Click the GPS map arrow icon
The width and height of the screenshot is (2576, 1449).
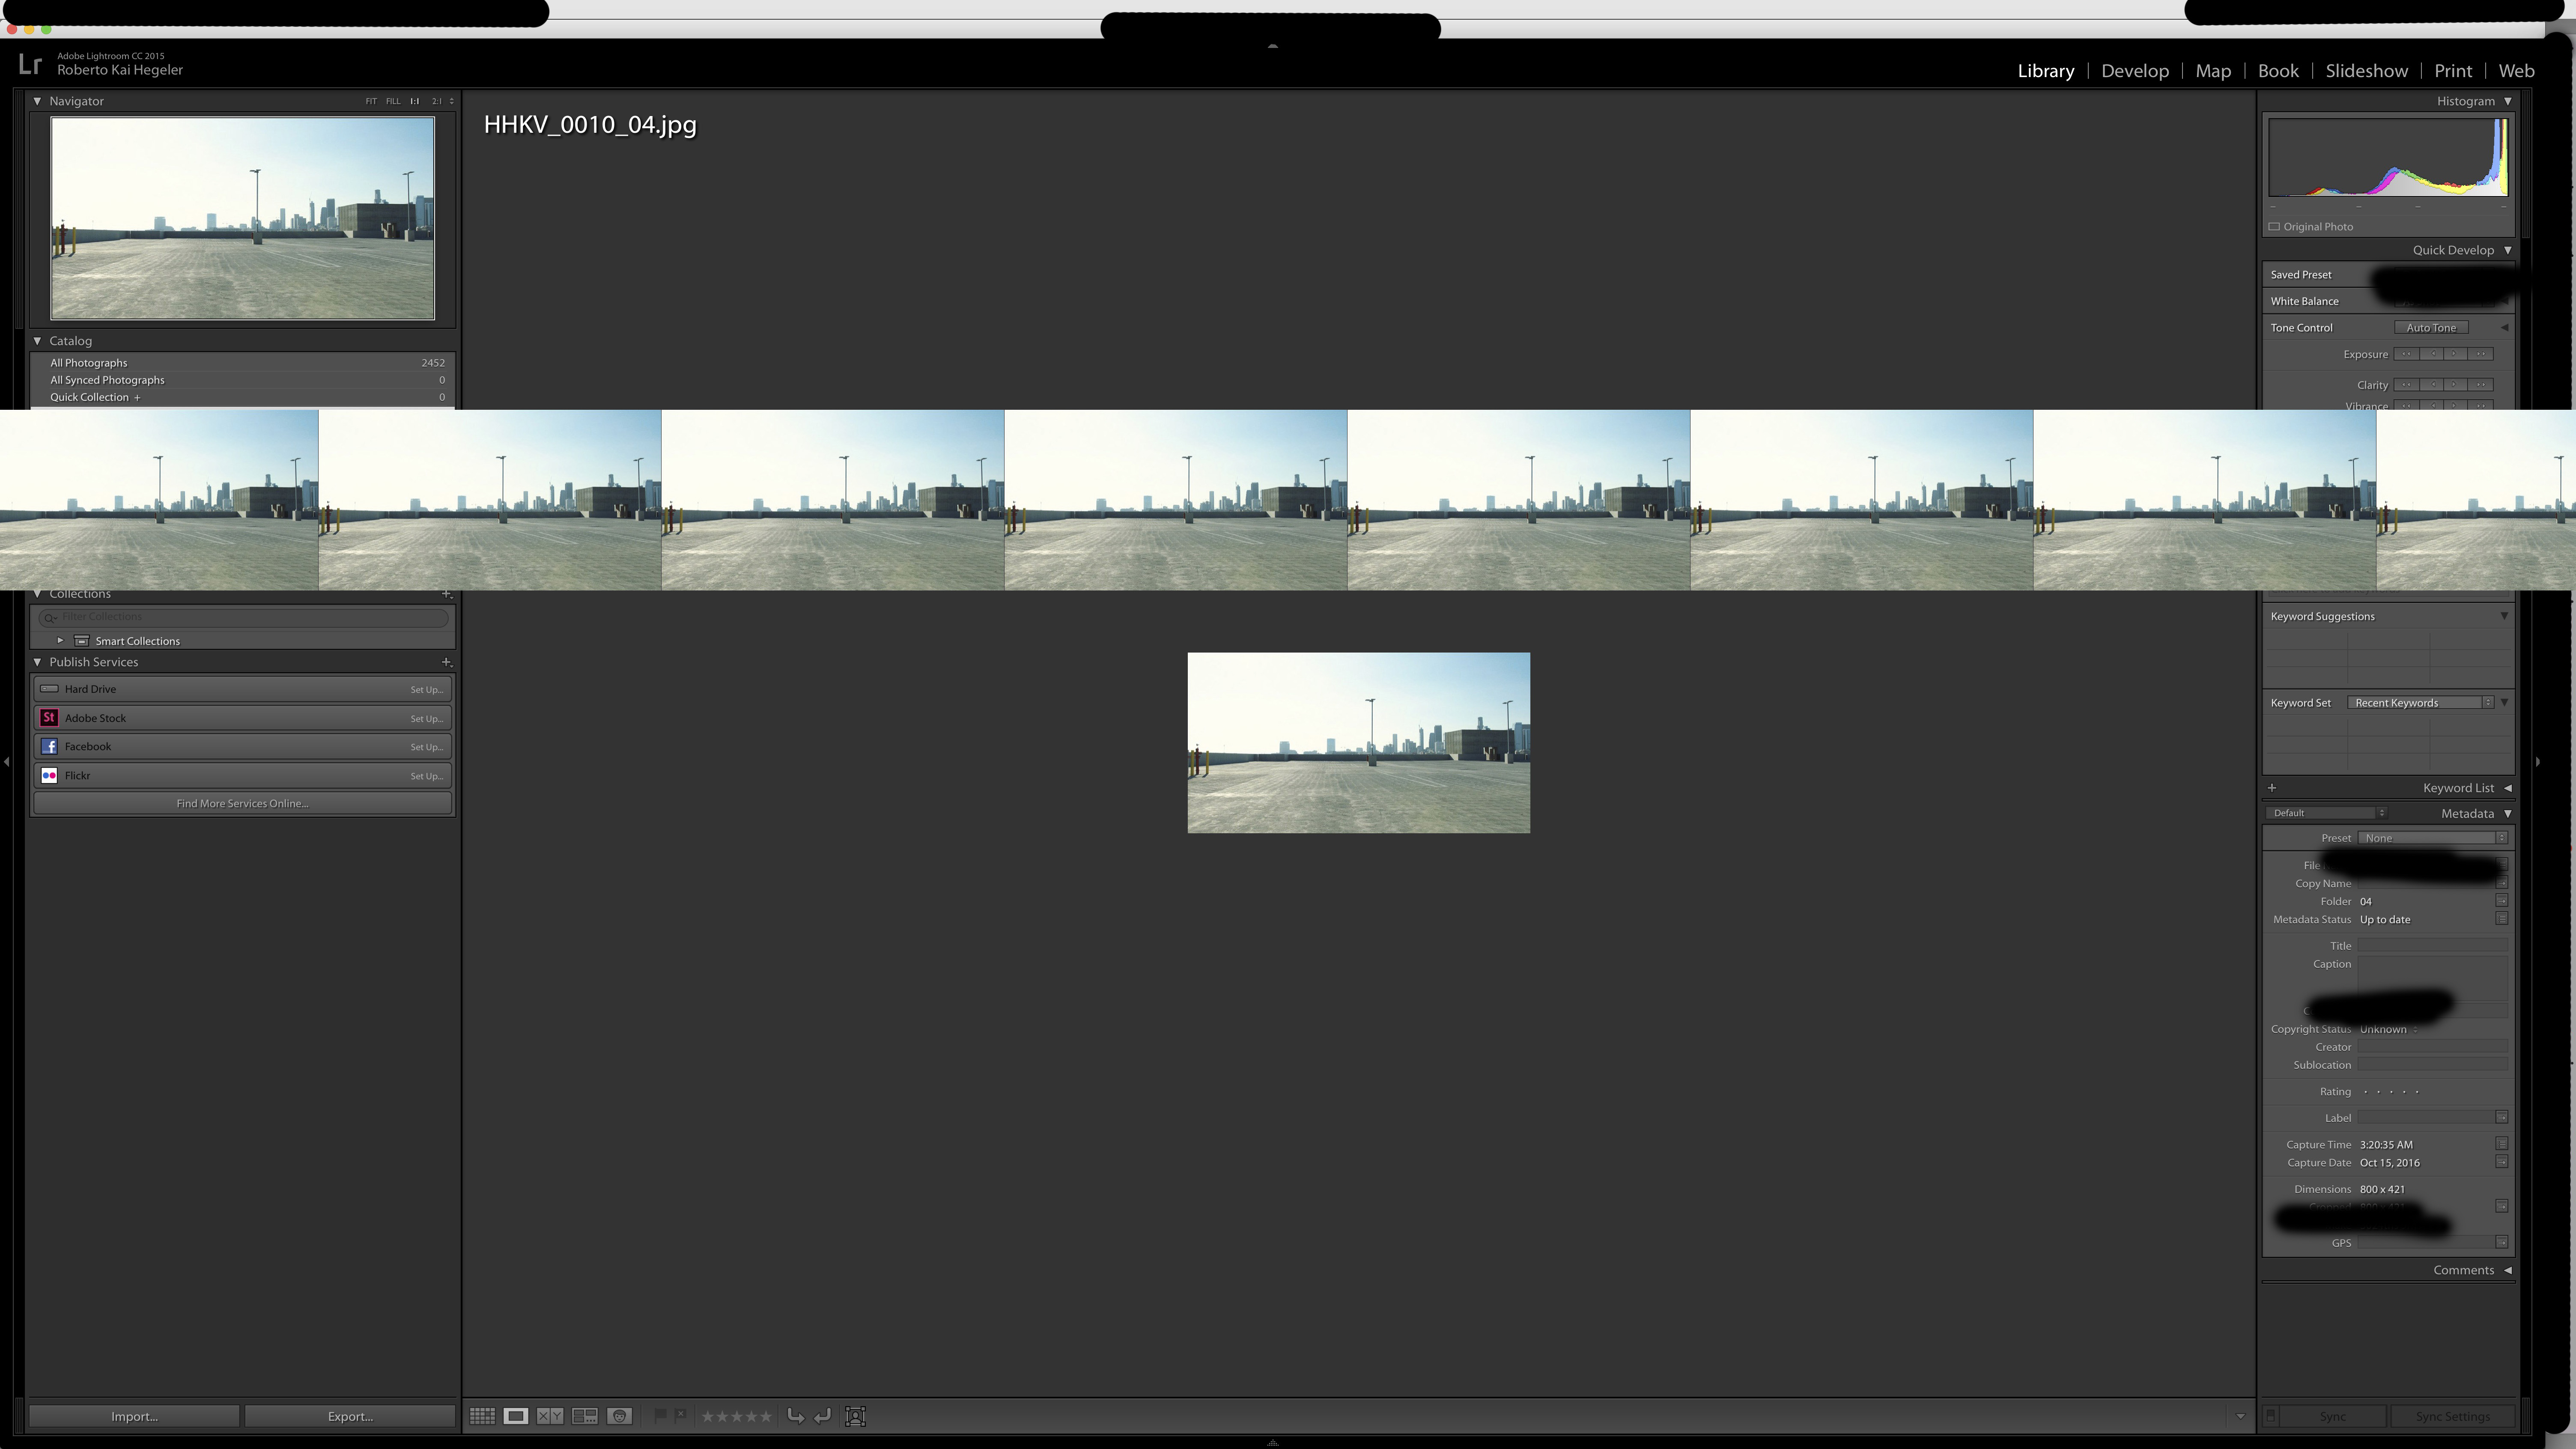(x=2502, y=1243)
